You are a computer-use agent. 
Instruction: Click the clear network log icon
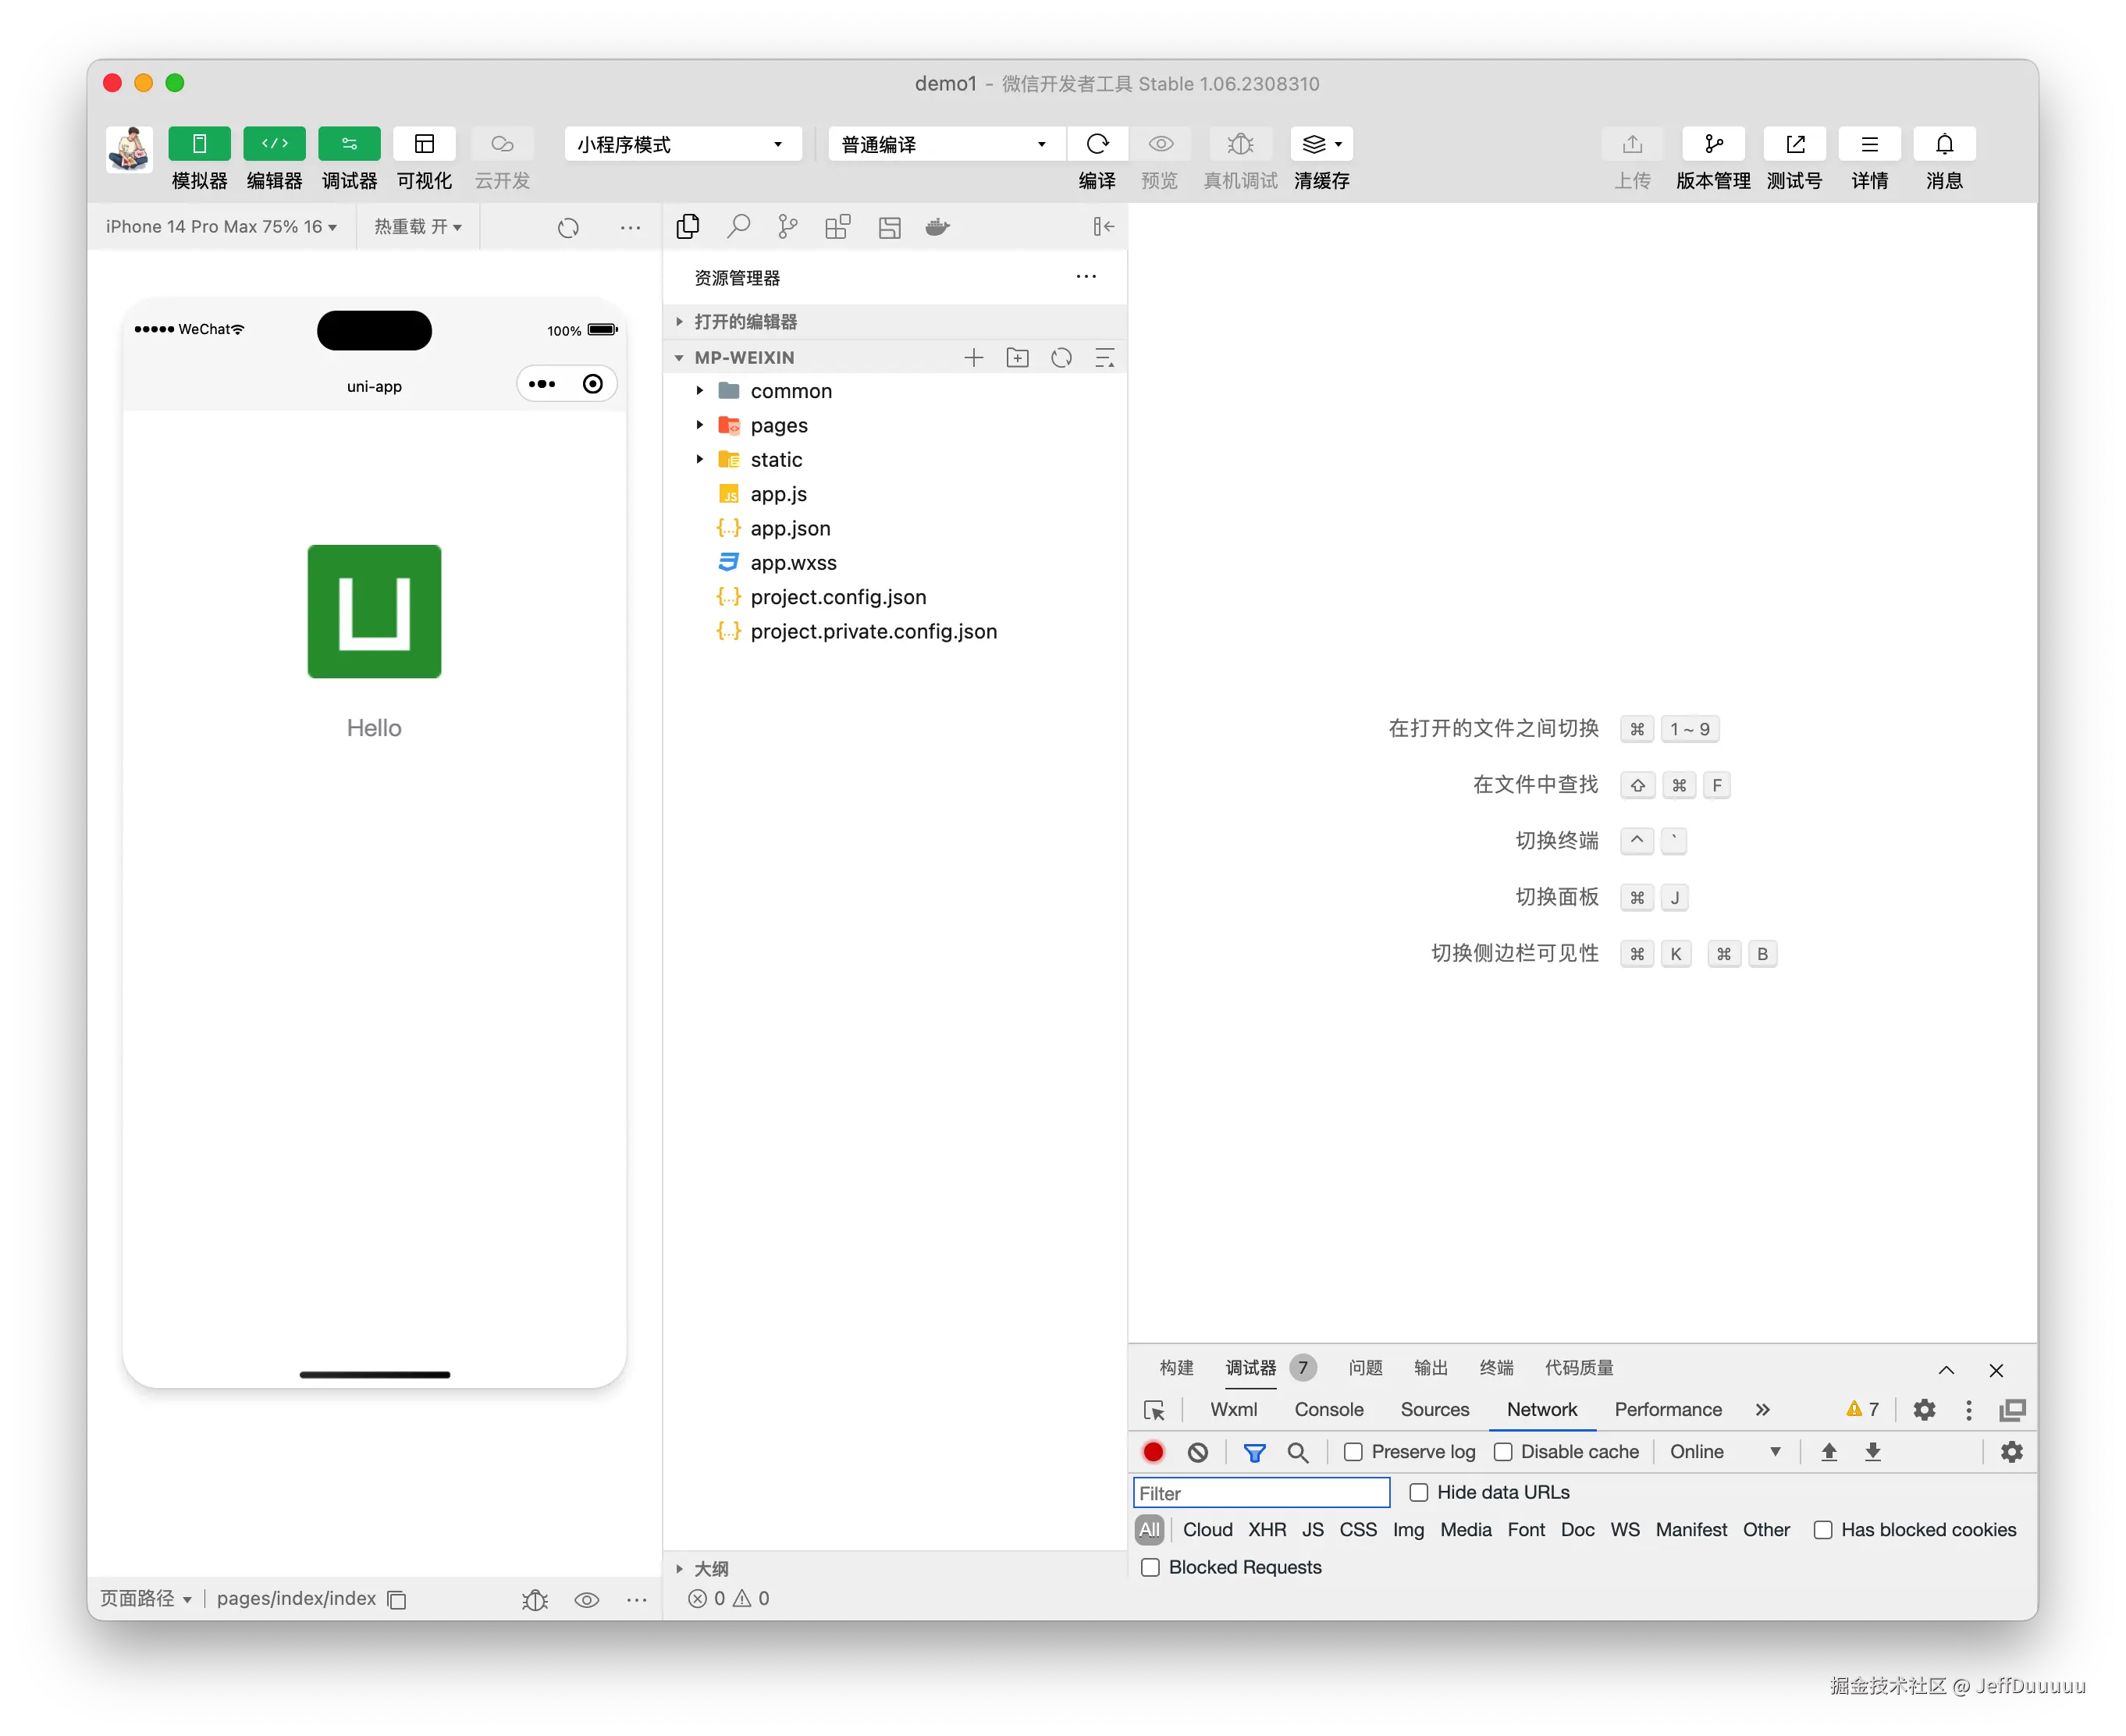[1198, 1452]
